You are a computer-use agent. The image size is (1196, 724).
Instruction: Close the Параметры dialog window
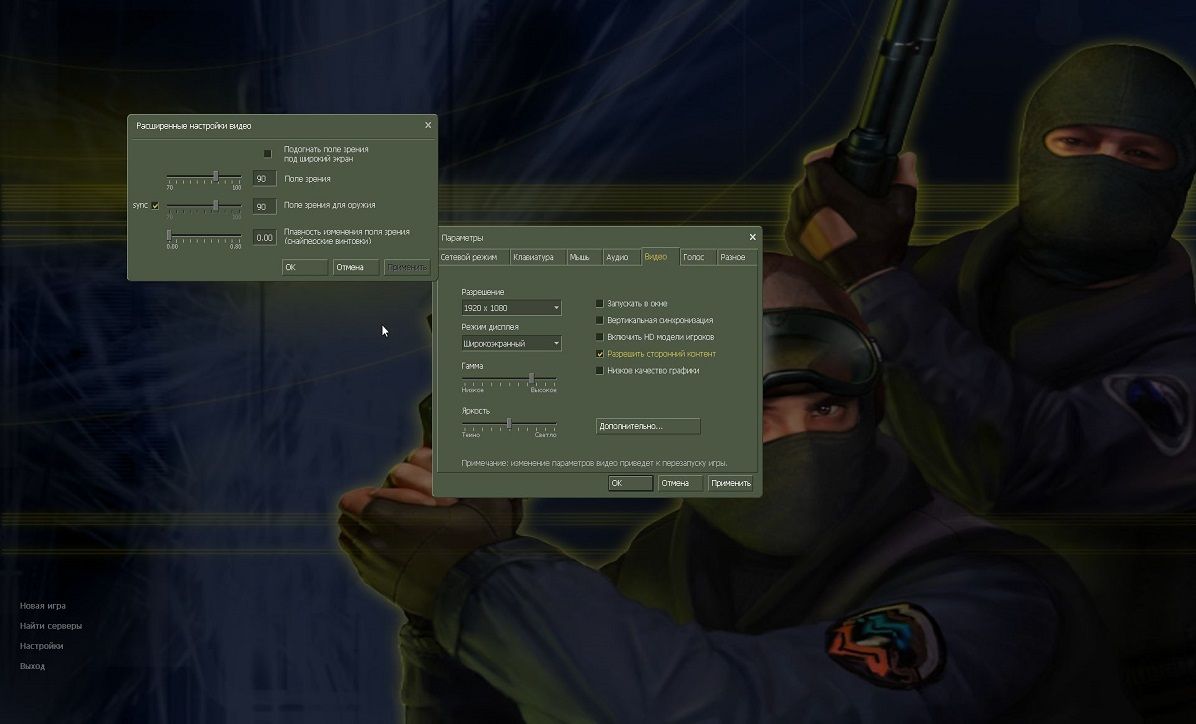click(752, 237)
